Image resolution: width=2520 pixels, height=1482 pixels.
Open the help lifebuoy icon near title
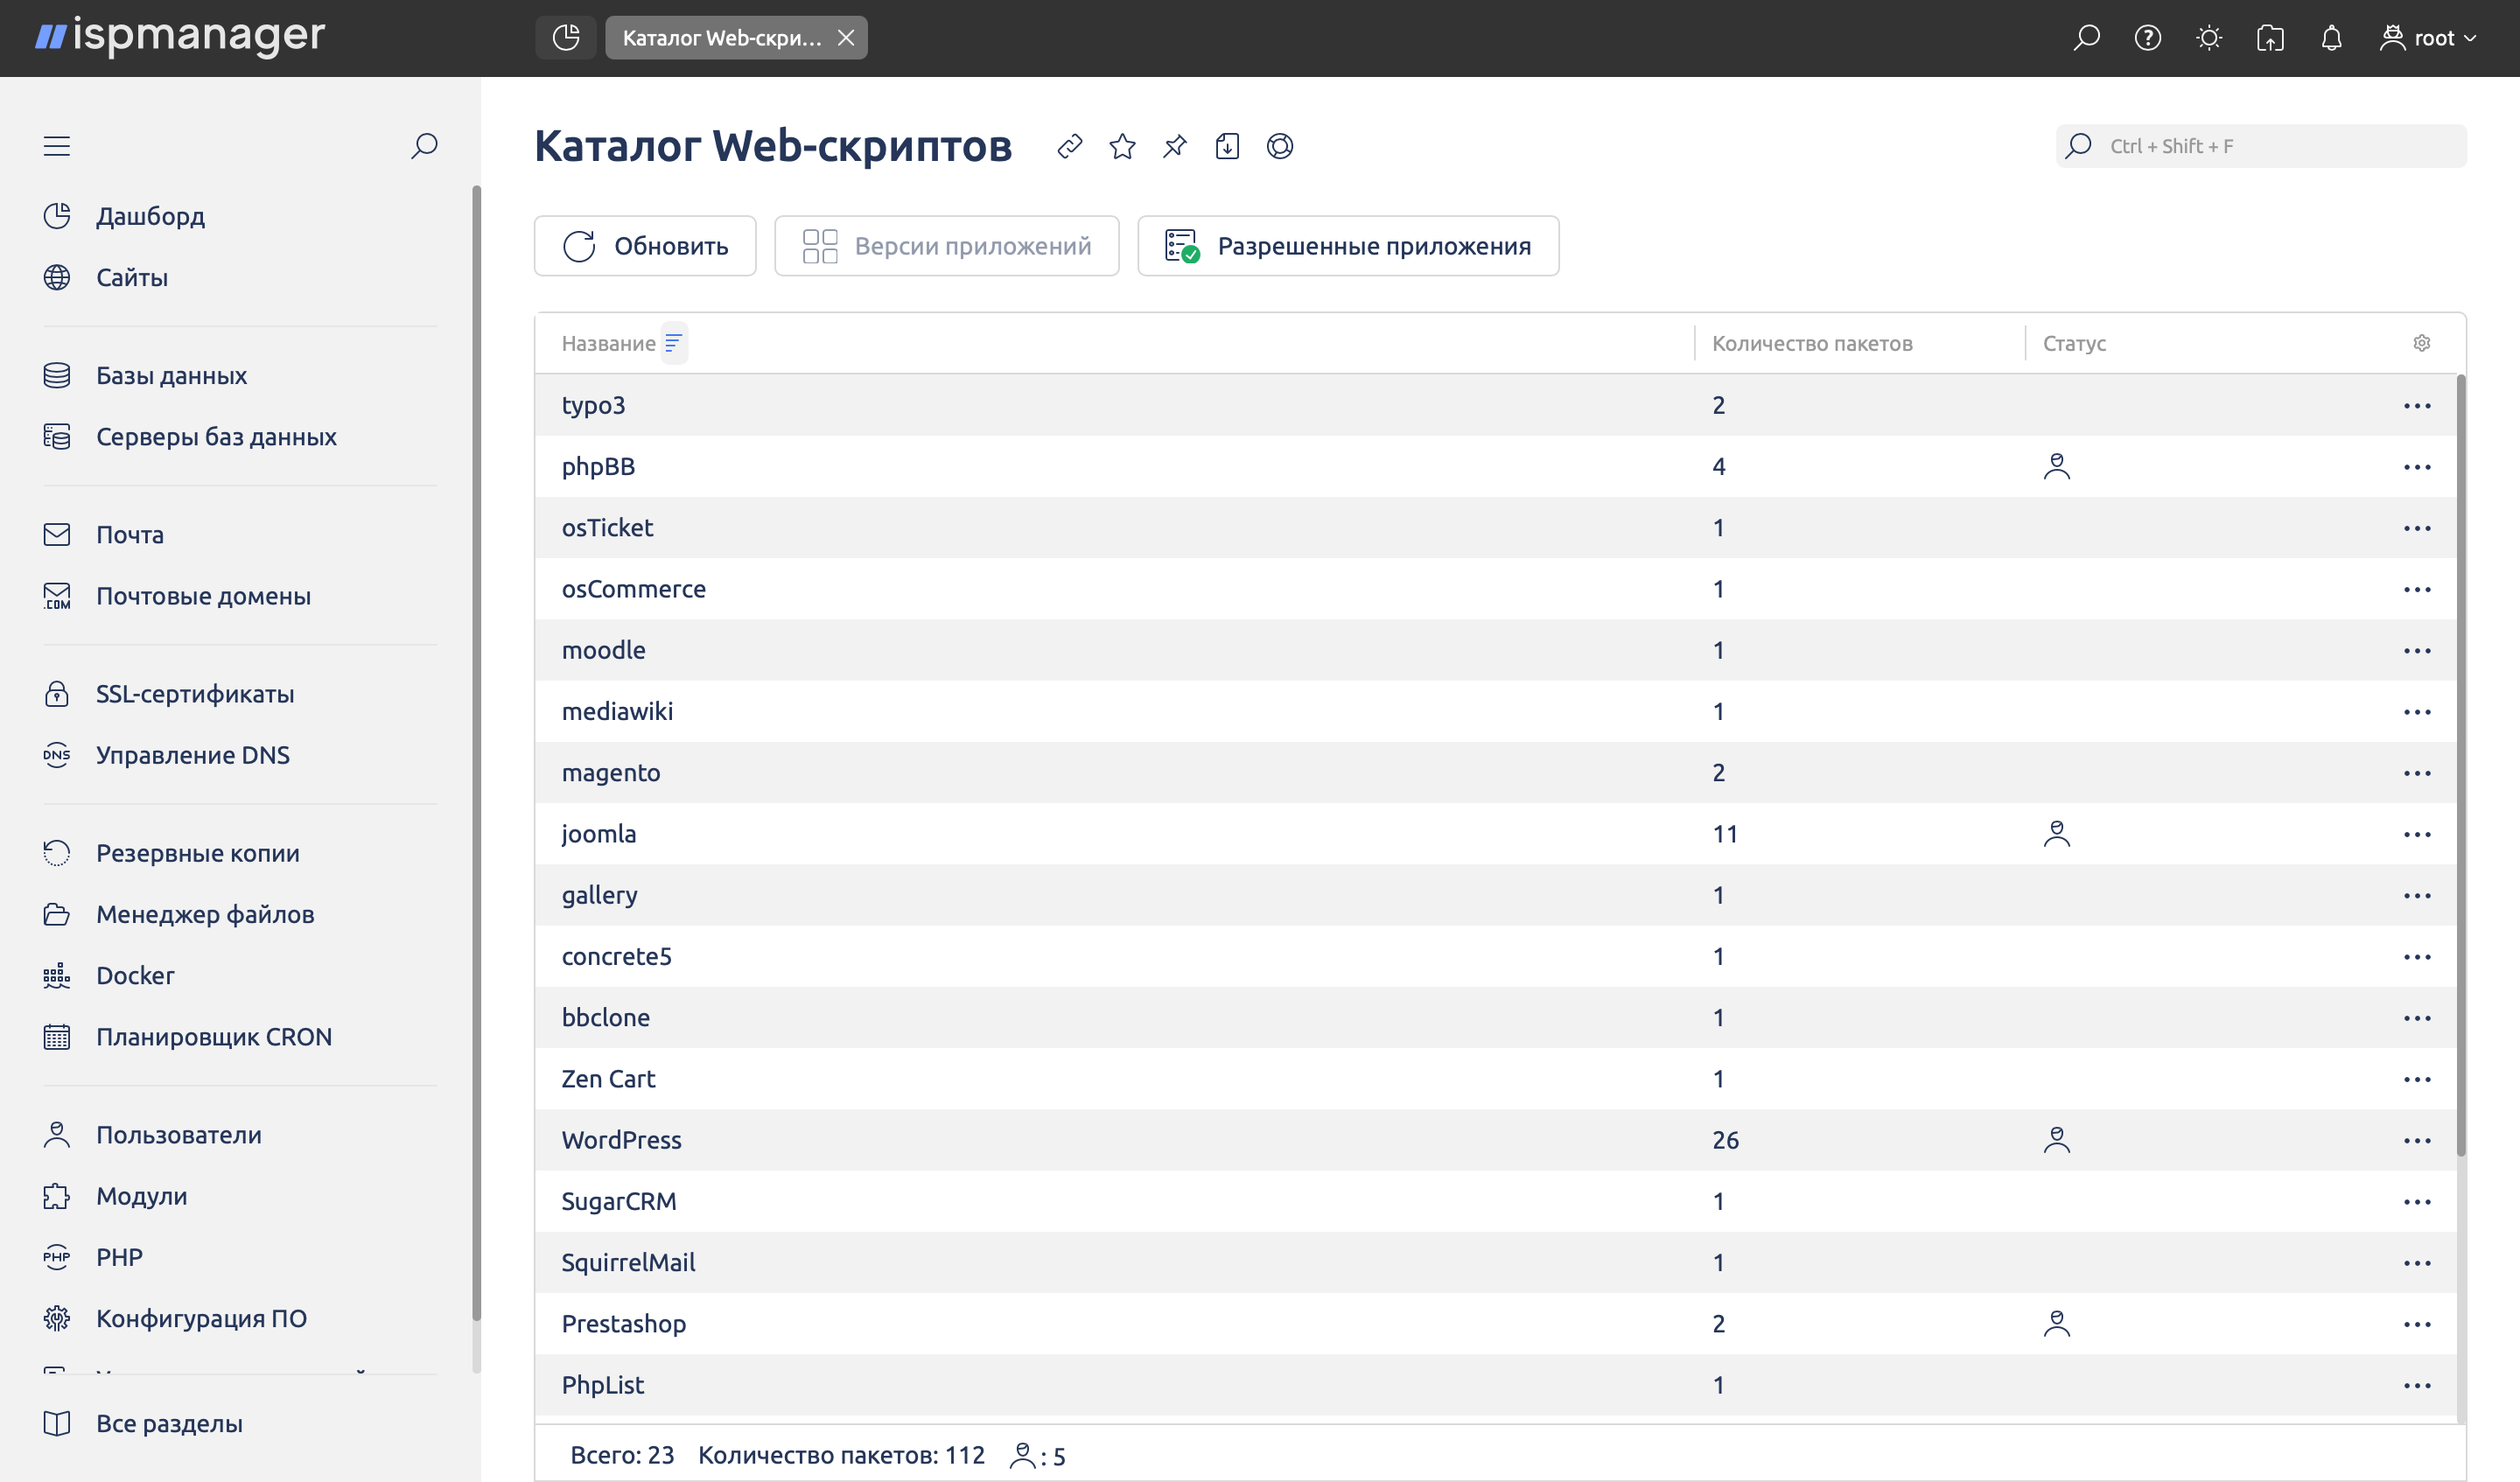(1280, 147)
